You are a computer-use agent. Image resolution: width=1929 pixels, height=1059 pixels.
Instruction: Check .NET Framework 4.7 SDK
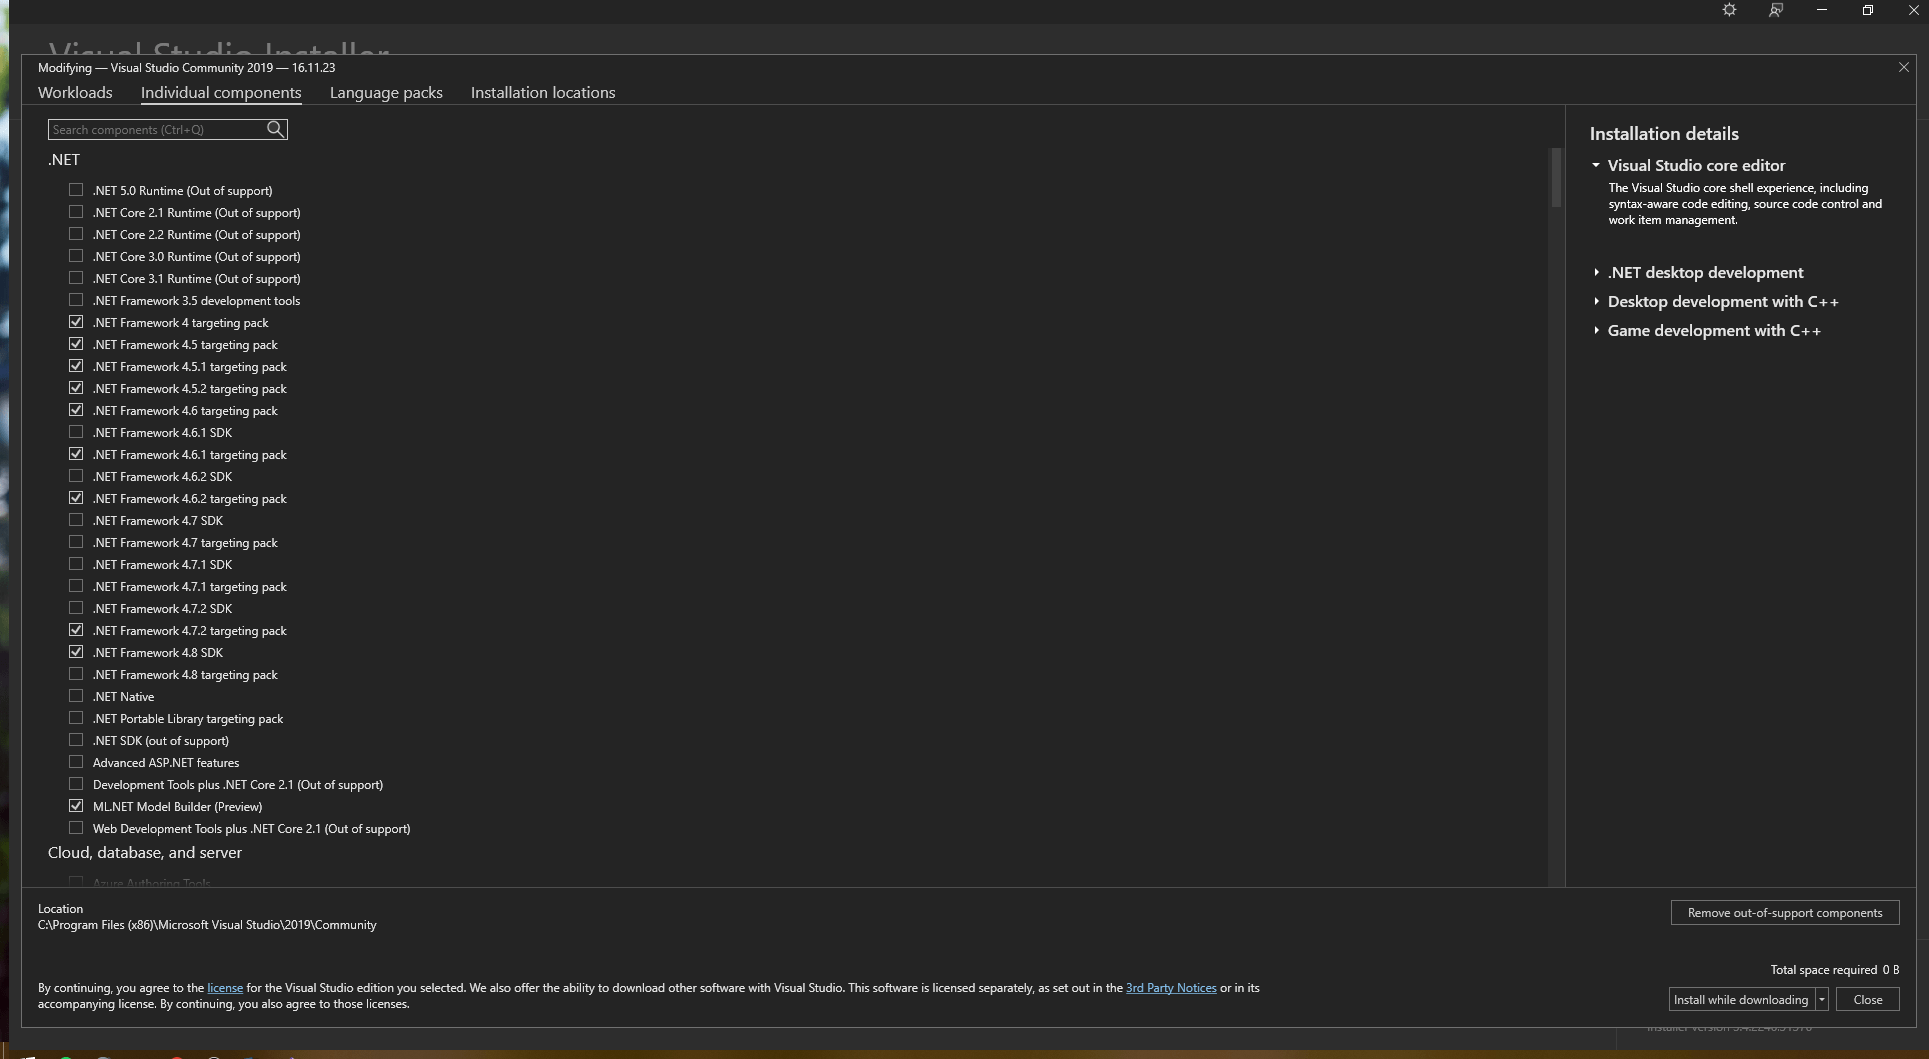(76, 520)
